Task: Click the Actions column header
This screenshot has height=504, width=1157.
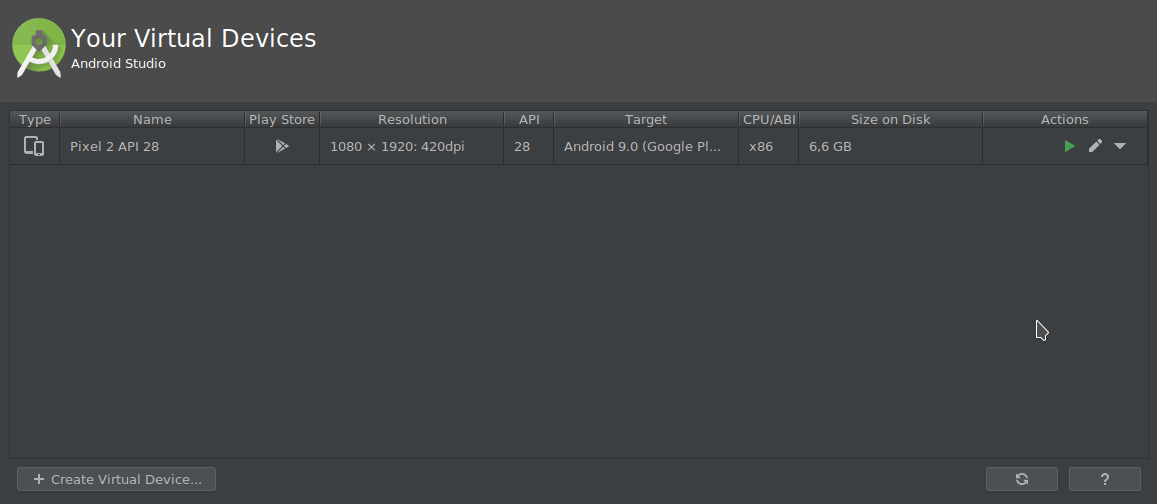Action: 1065,120
